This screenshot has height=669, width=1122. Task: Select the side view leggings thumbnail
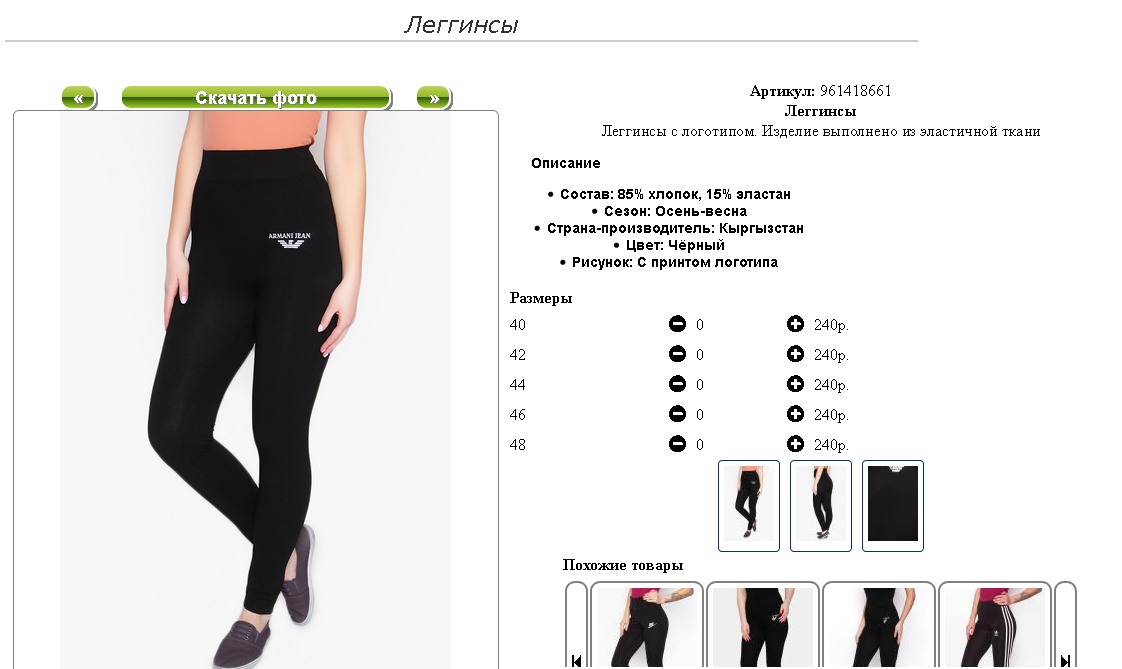[x=821, y=506]
